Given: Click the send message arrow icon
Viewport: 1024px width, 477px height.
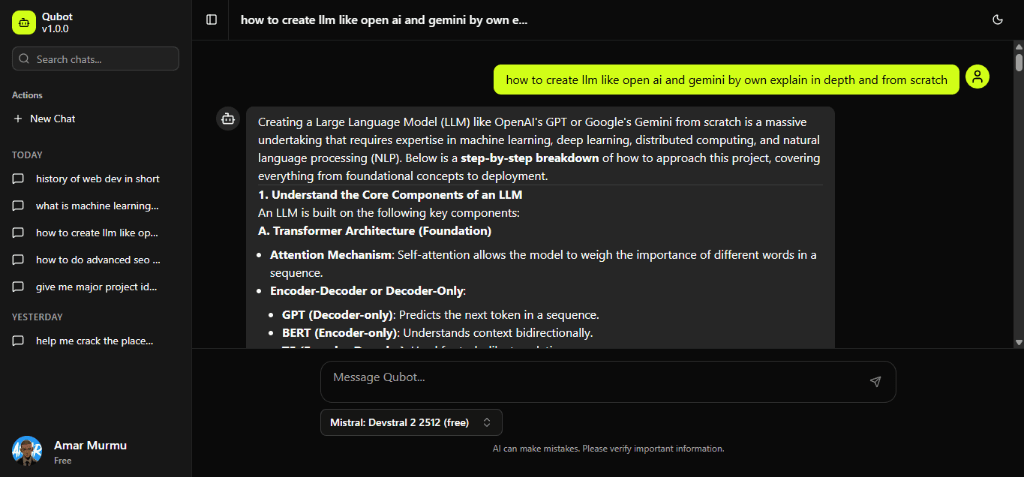Looking at the screenshot, I should pos(875,381).
